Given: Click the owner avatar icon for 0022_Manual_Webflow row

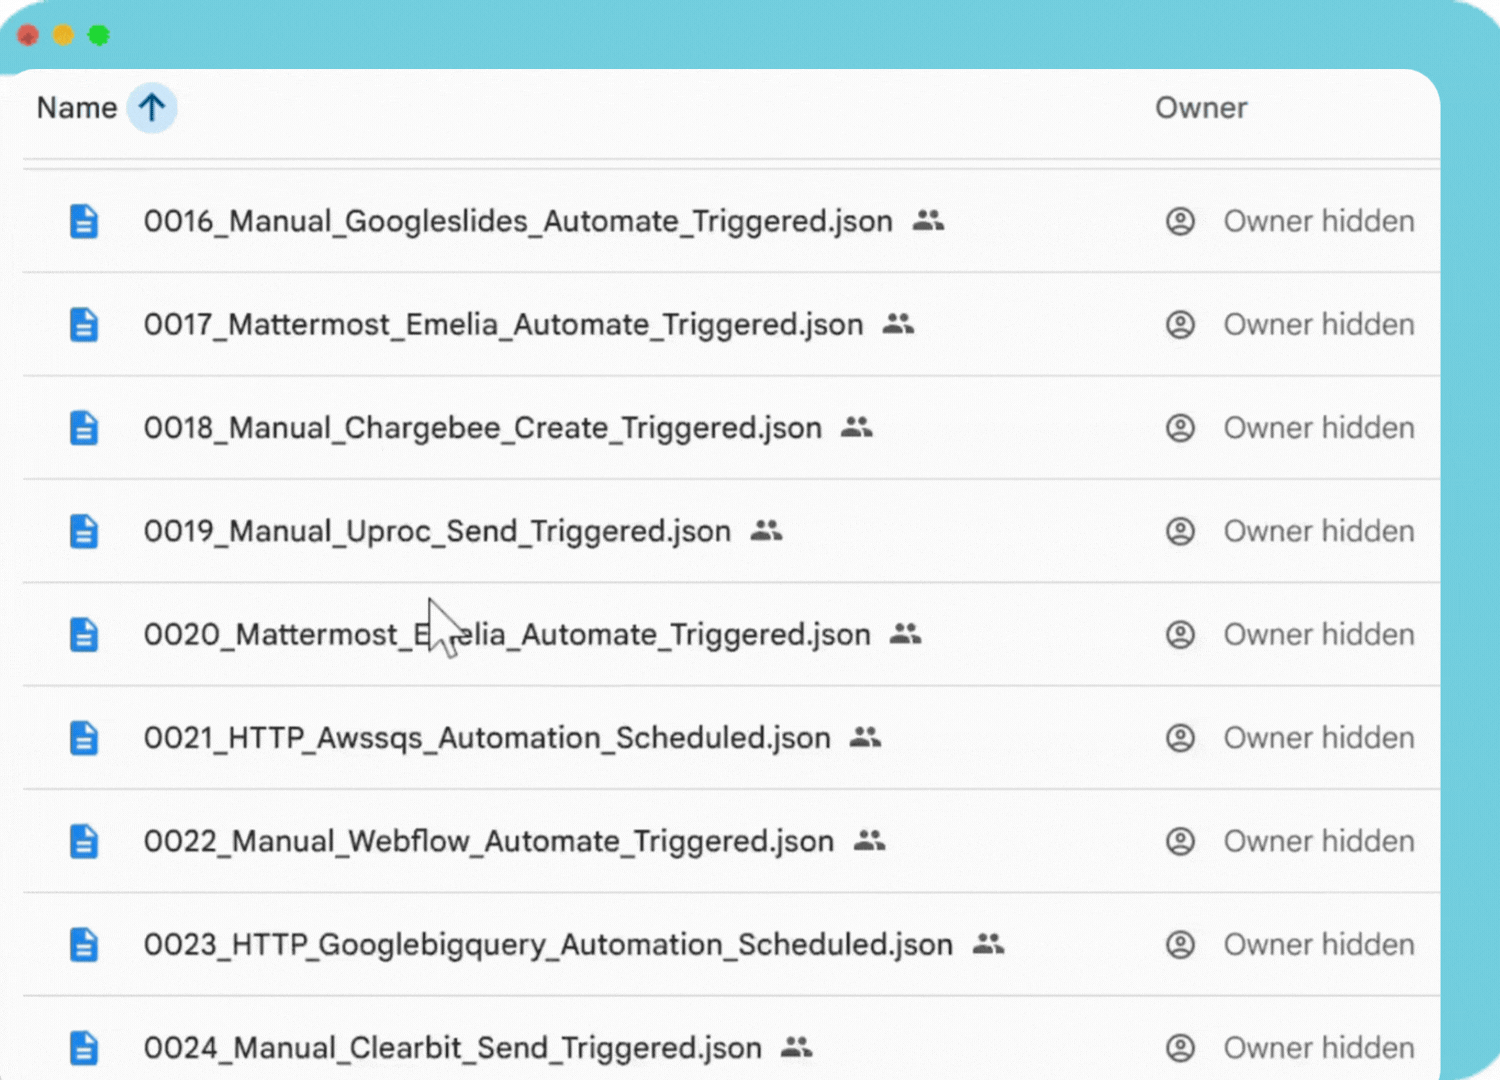Looking at the screenshot, I should (1181, 841).
